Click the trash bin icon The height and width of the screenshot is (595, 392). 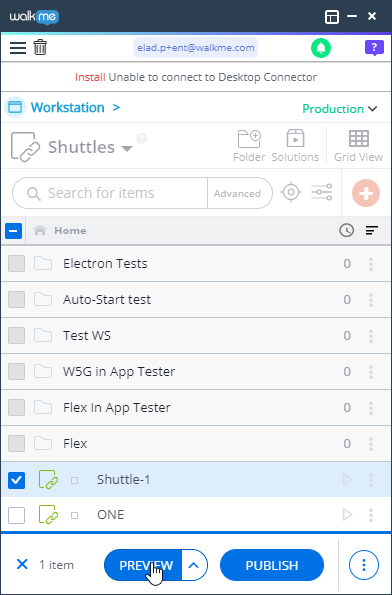[40, 48]
